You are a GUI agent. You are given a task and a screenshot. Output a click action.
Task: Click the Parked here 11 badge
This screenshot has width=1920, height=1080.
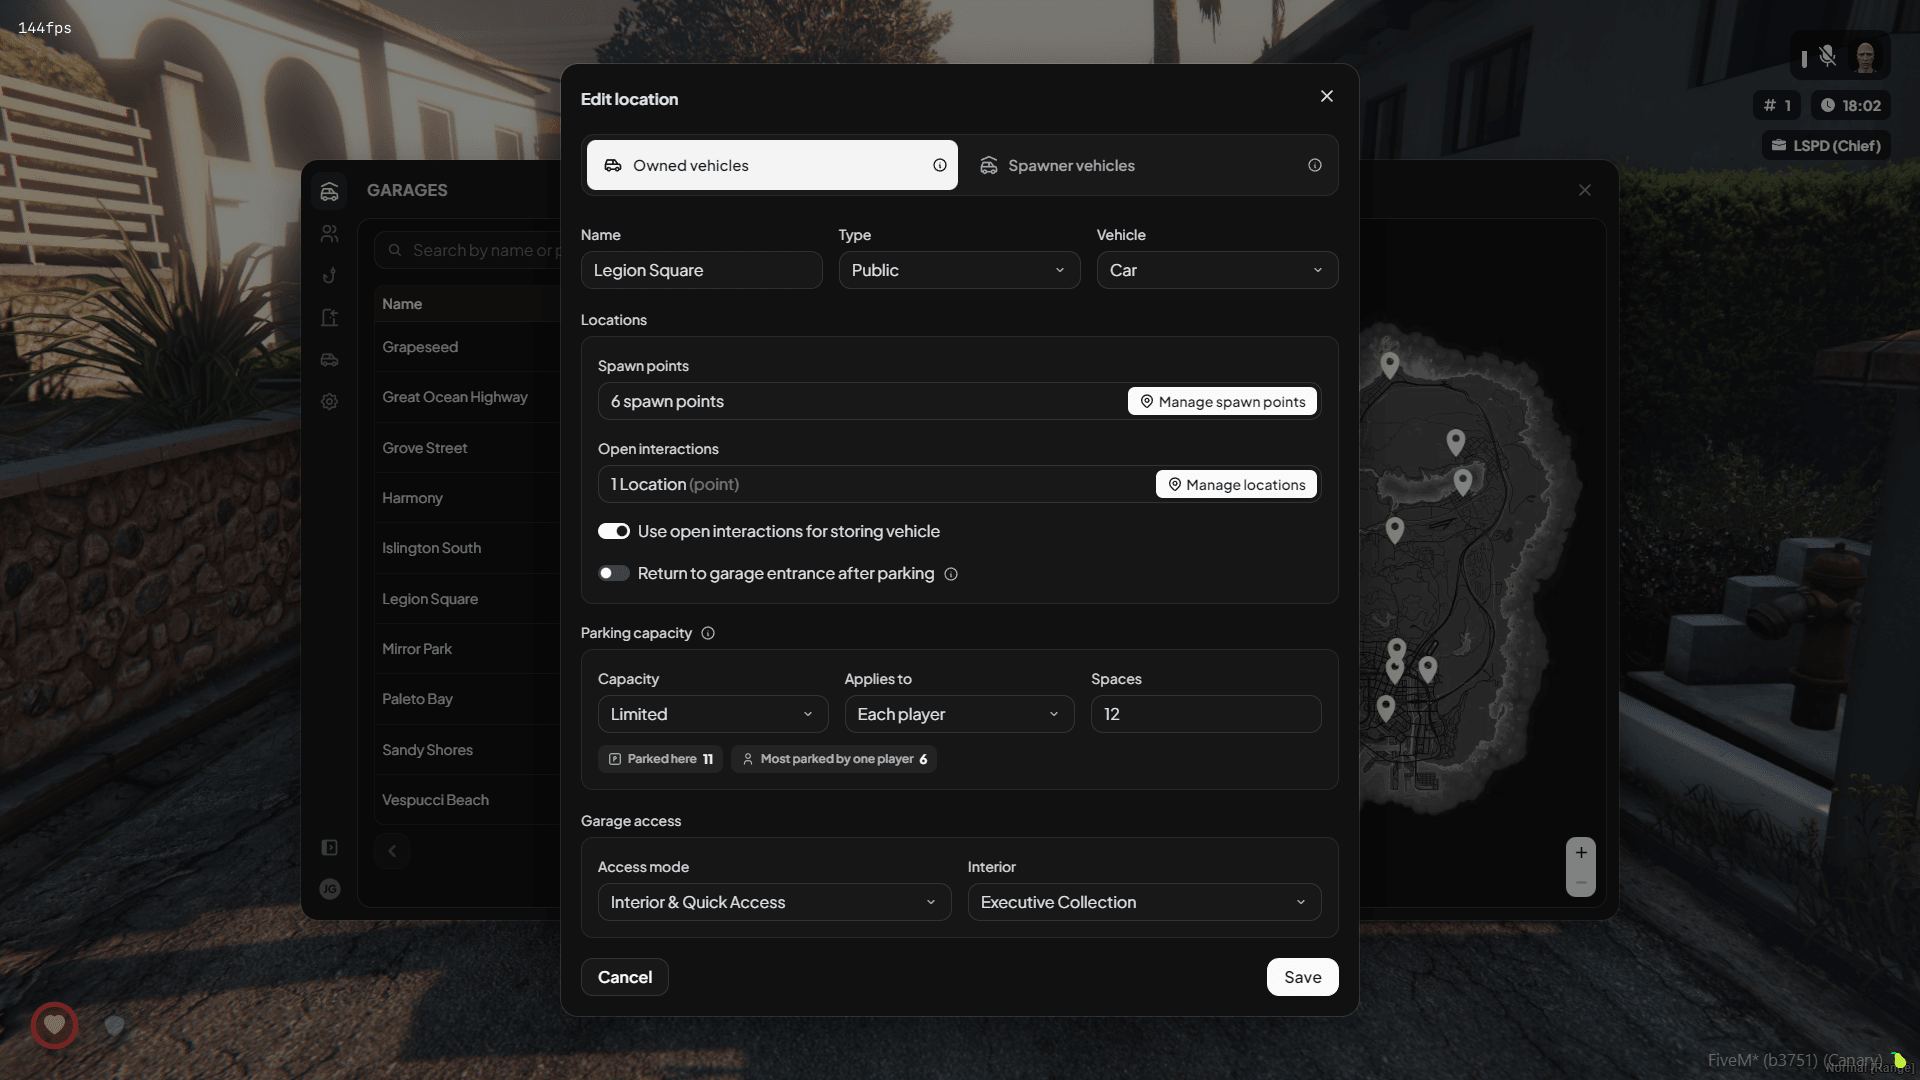tap(660, 759)
